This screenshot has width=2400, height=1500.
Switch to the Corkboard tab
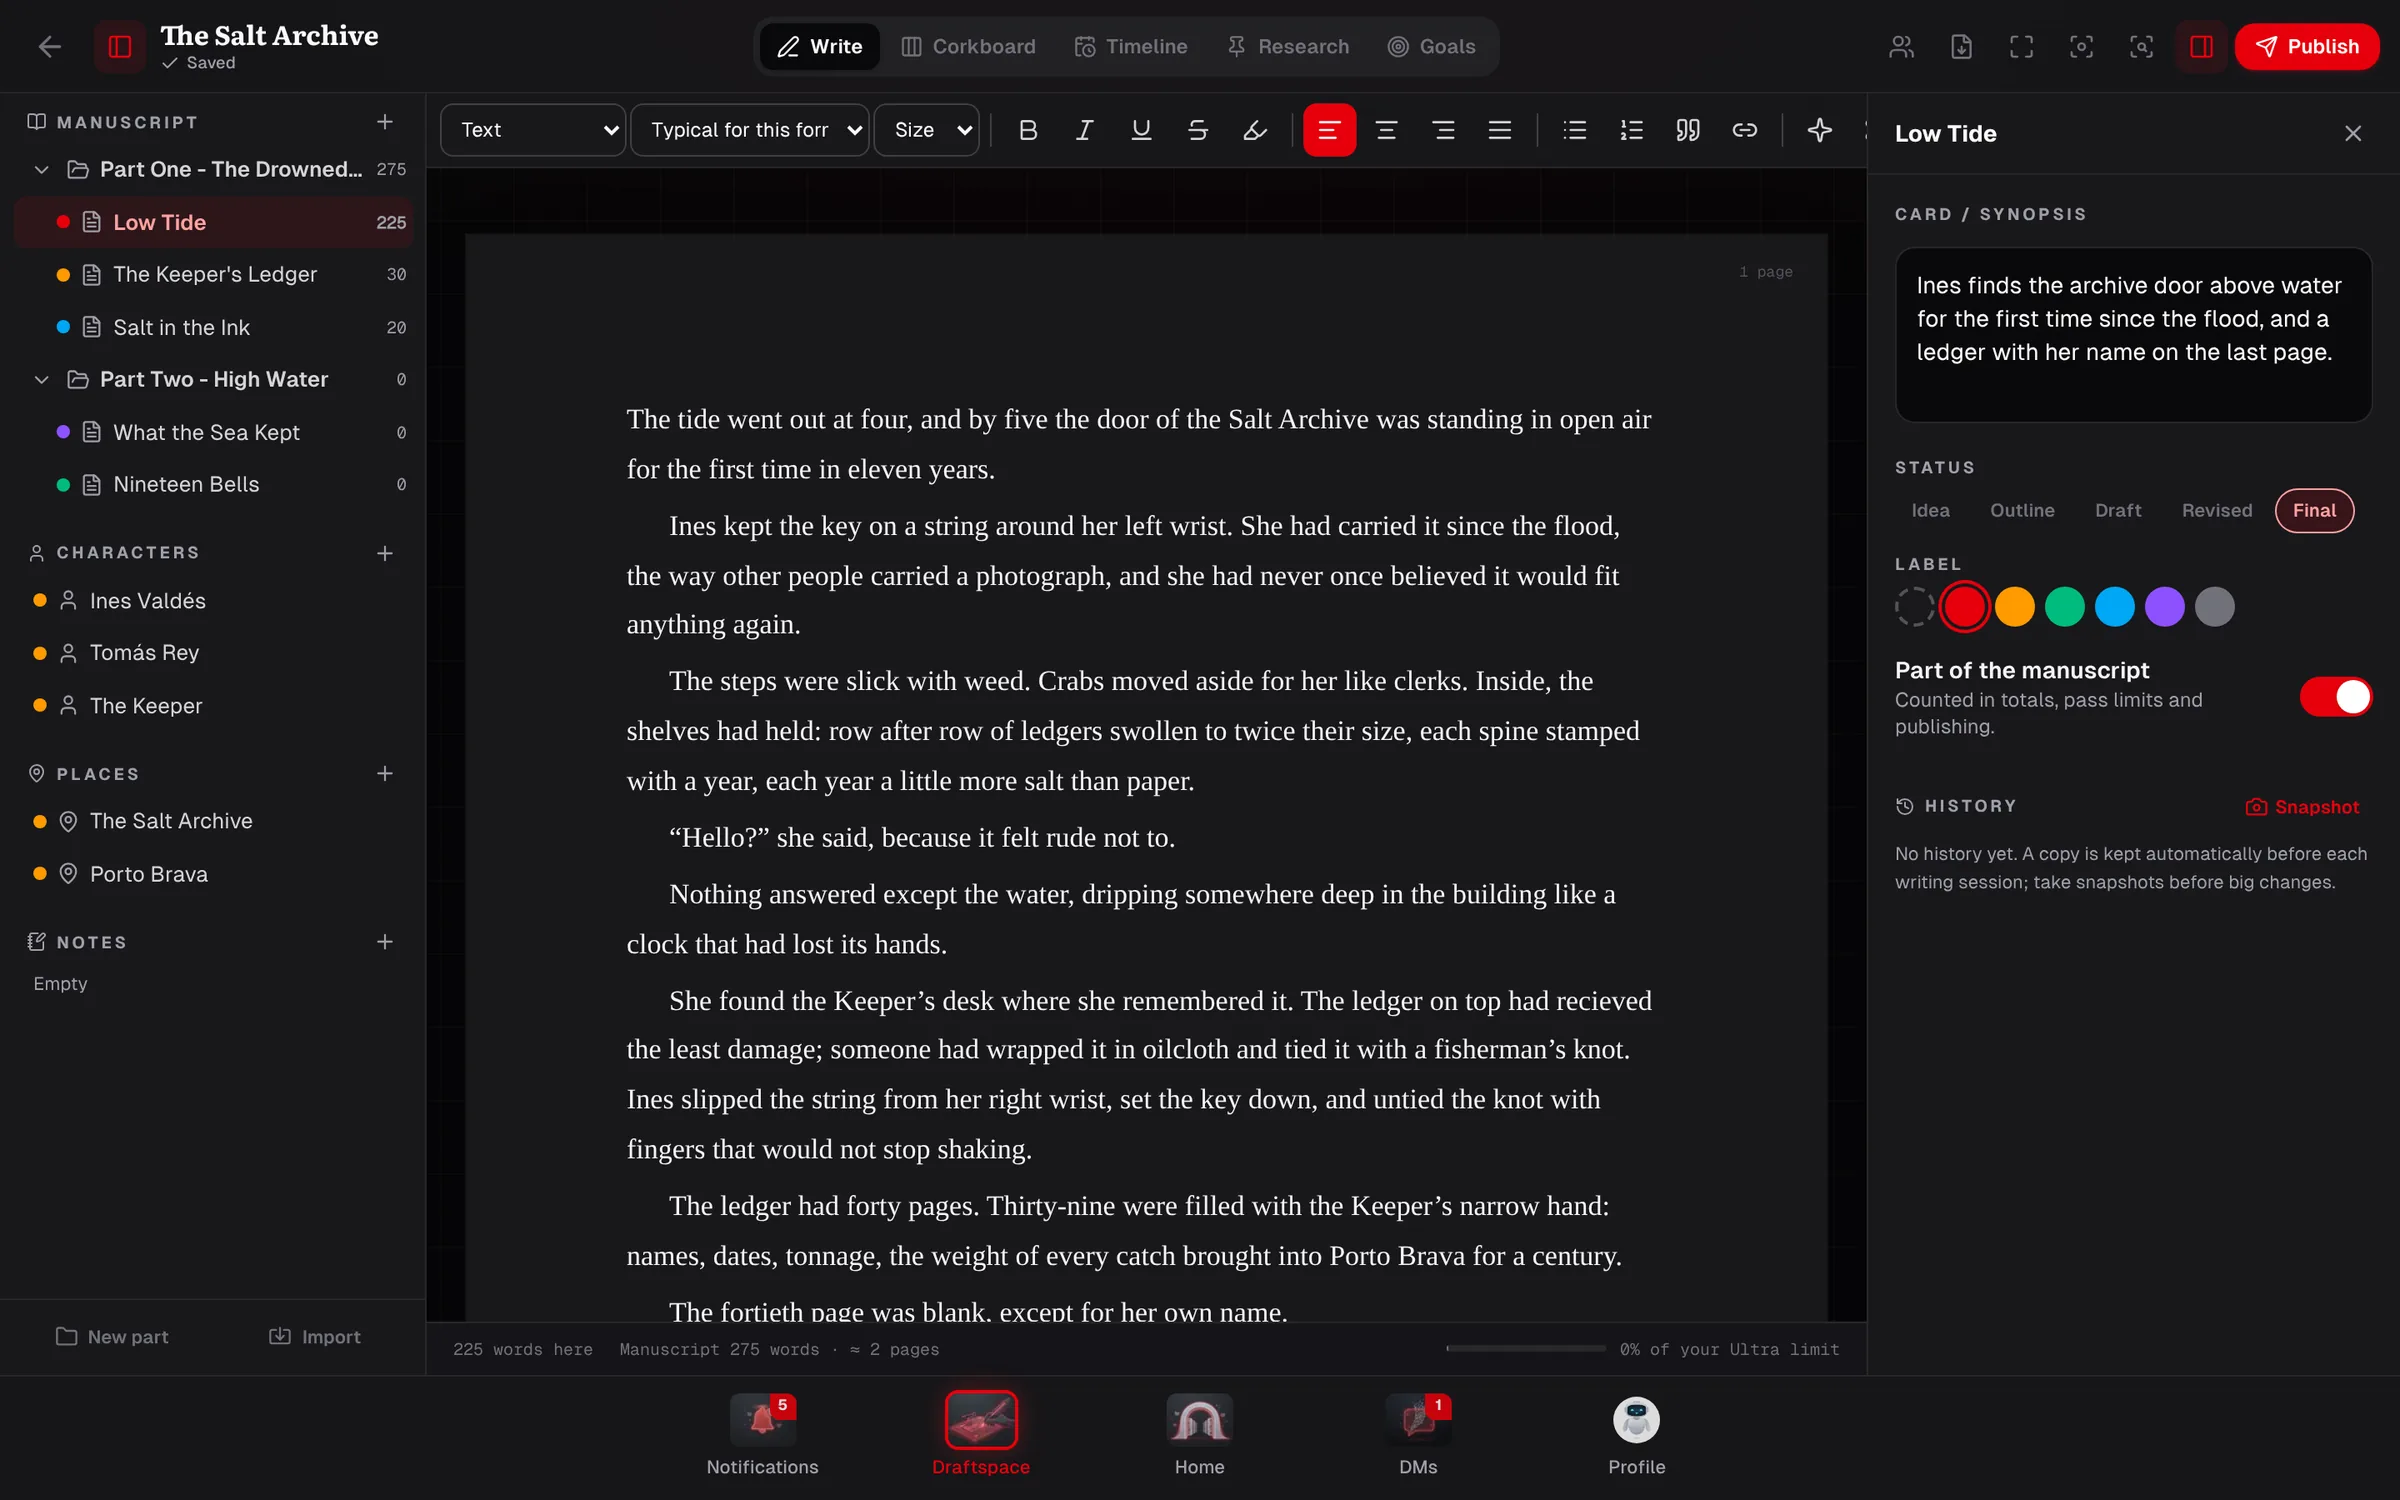tap(968, 47)
